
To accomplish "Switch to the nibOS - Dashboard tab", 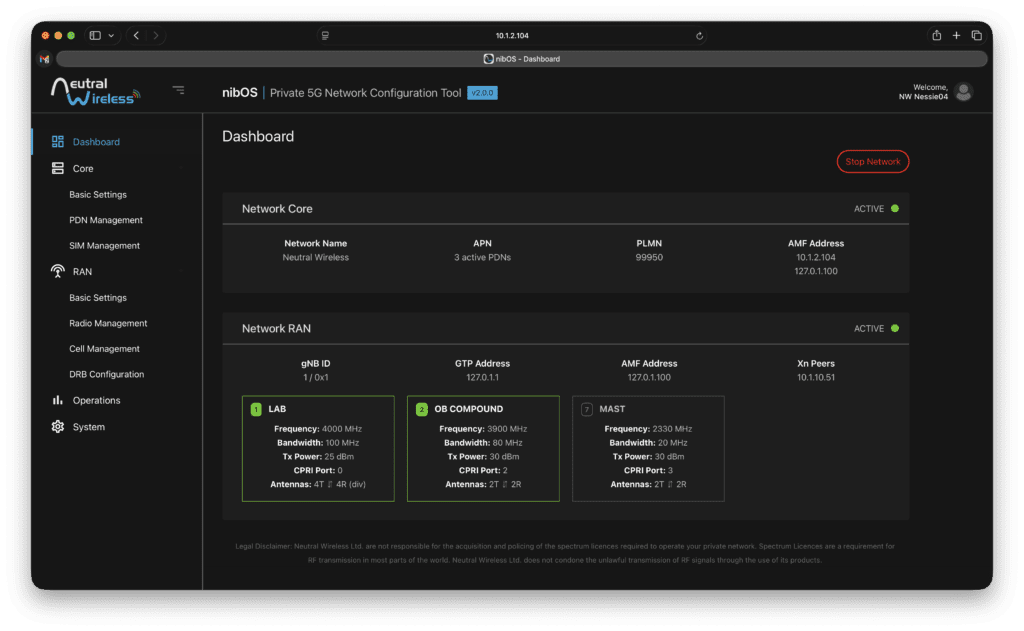I will [x=521, y=59].
